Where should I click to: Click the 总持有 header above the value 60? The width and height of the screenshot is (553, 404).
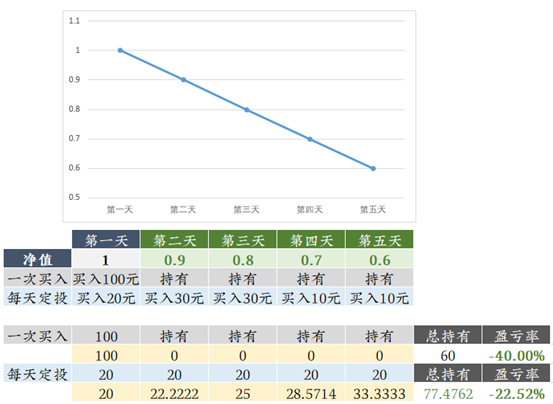(x=448, y=335)
